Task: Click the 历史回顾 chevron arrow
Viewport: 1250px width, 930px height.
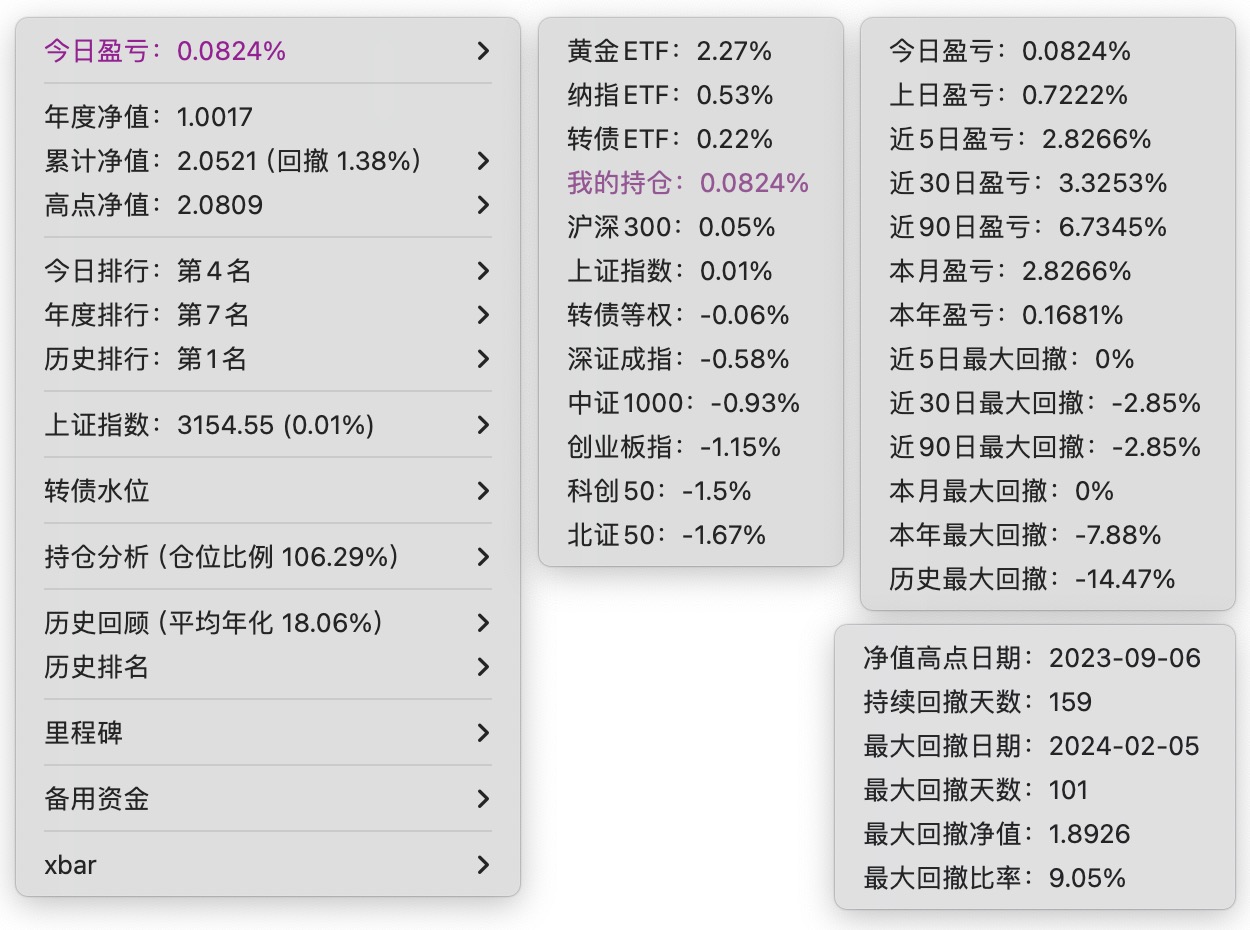Action: coord(483,623)
